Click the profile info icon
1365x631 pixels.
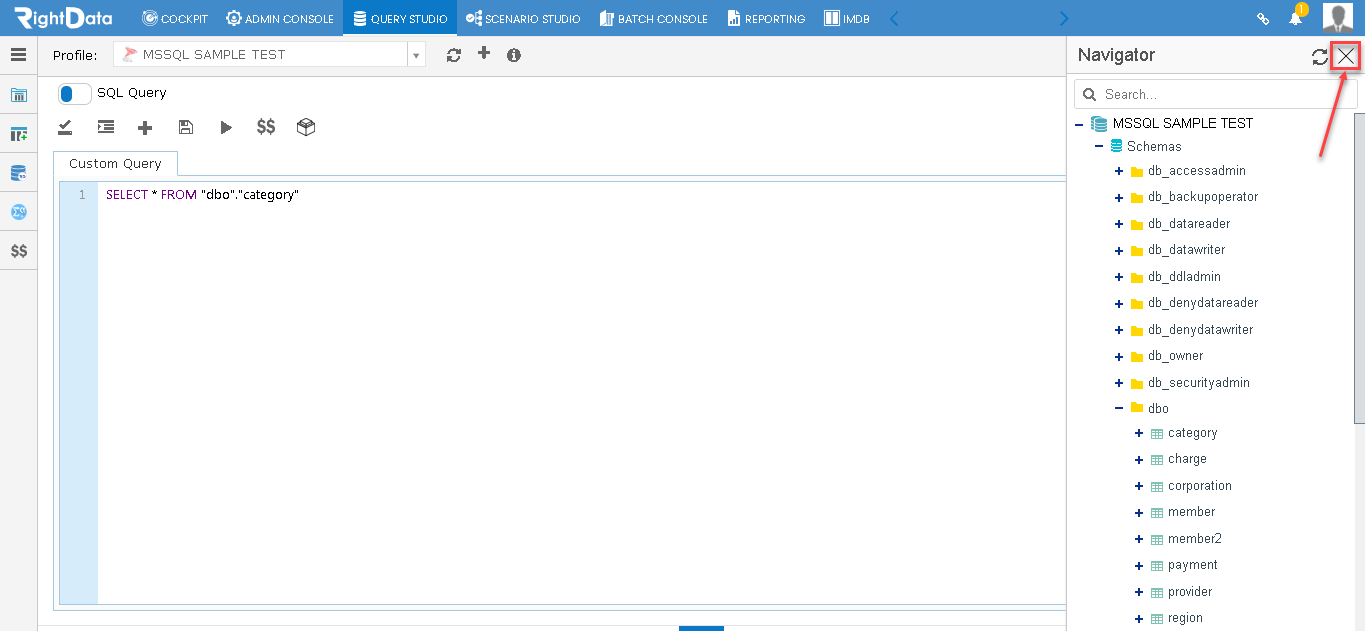point(514,55)
